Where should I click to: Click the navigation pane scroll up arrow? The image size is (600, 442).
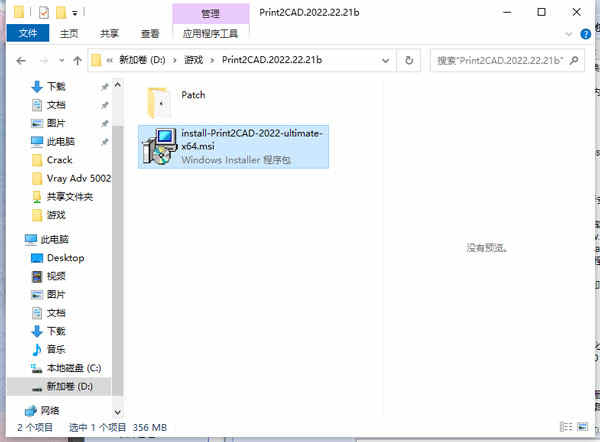(x=118, y=85)
